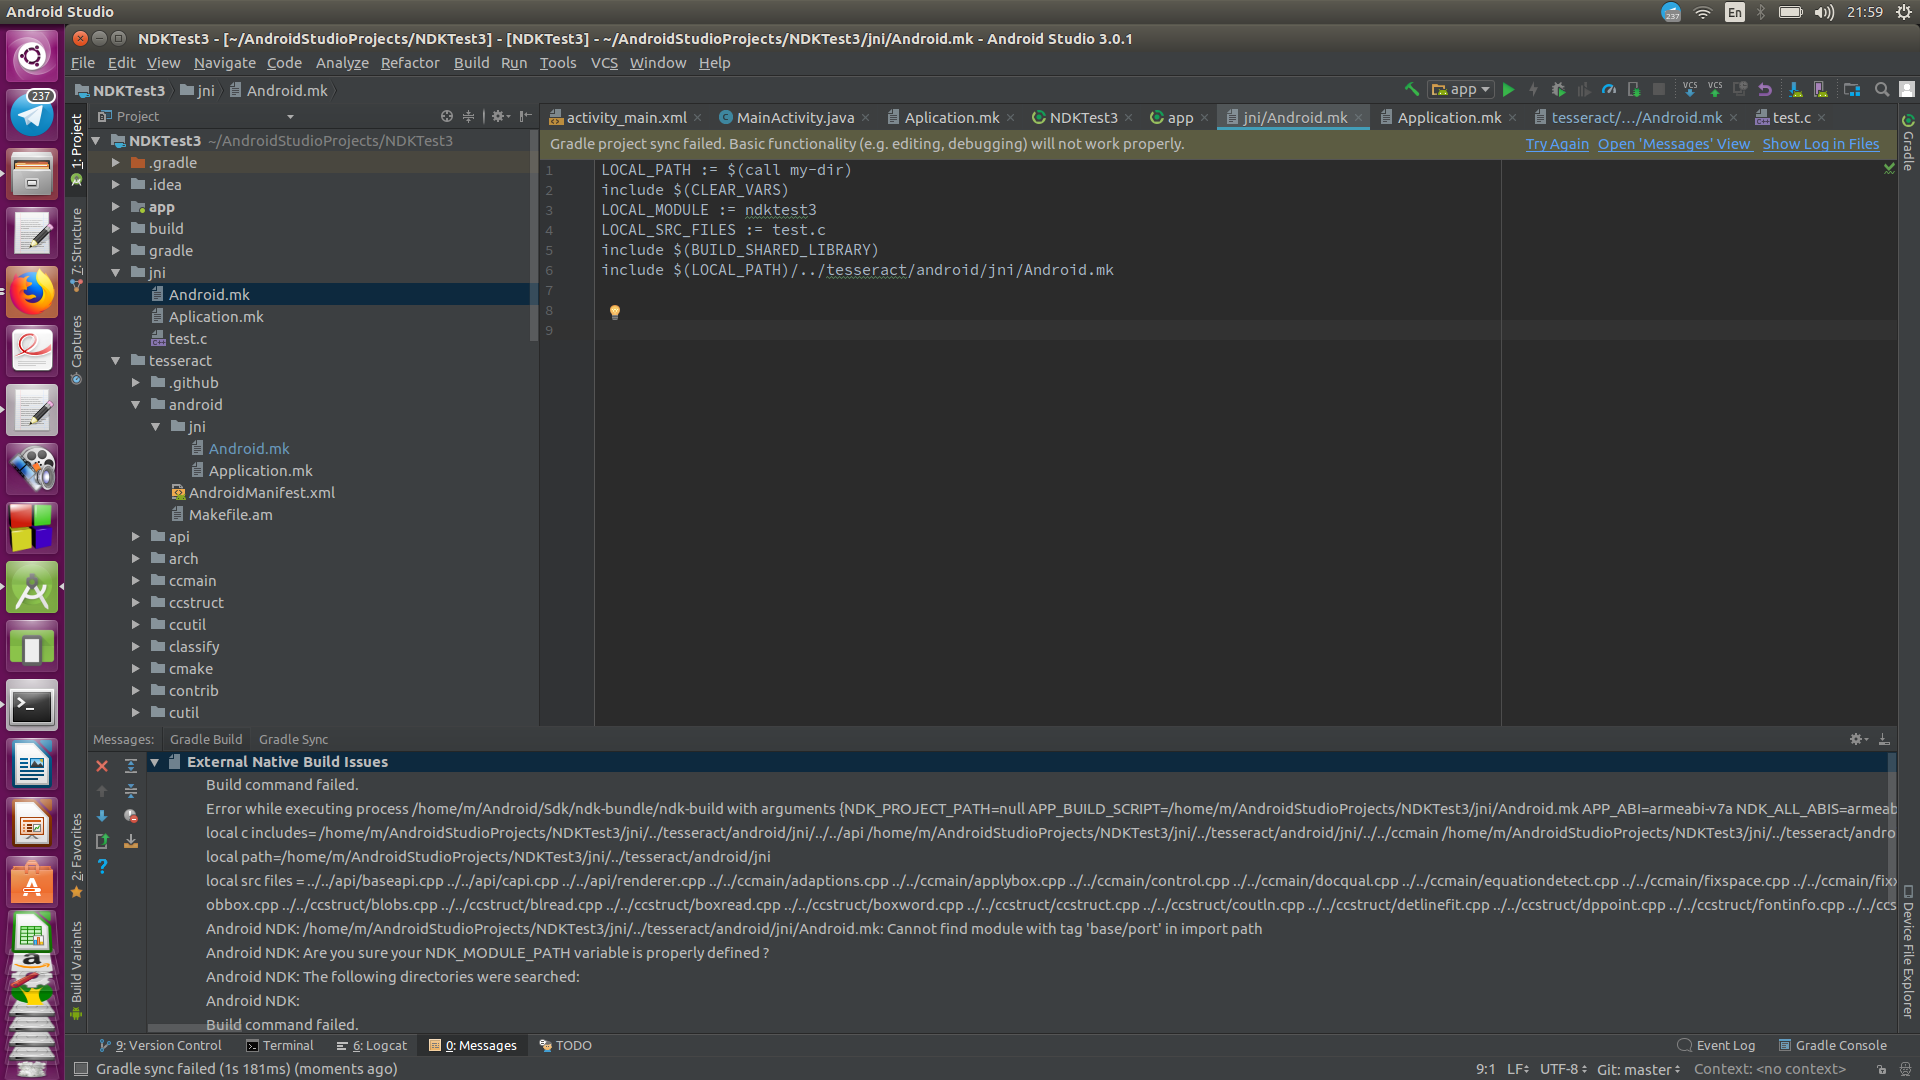Screen dimensions: 1920x1080
Task: Click Show Log in Files link
Action: (1820, 144)
